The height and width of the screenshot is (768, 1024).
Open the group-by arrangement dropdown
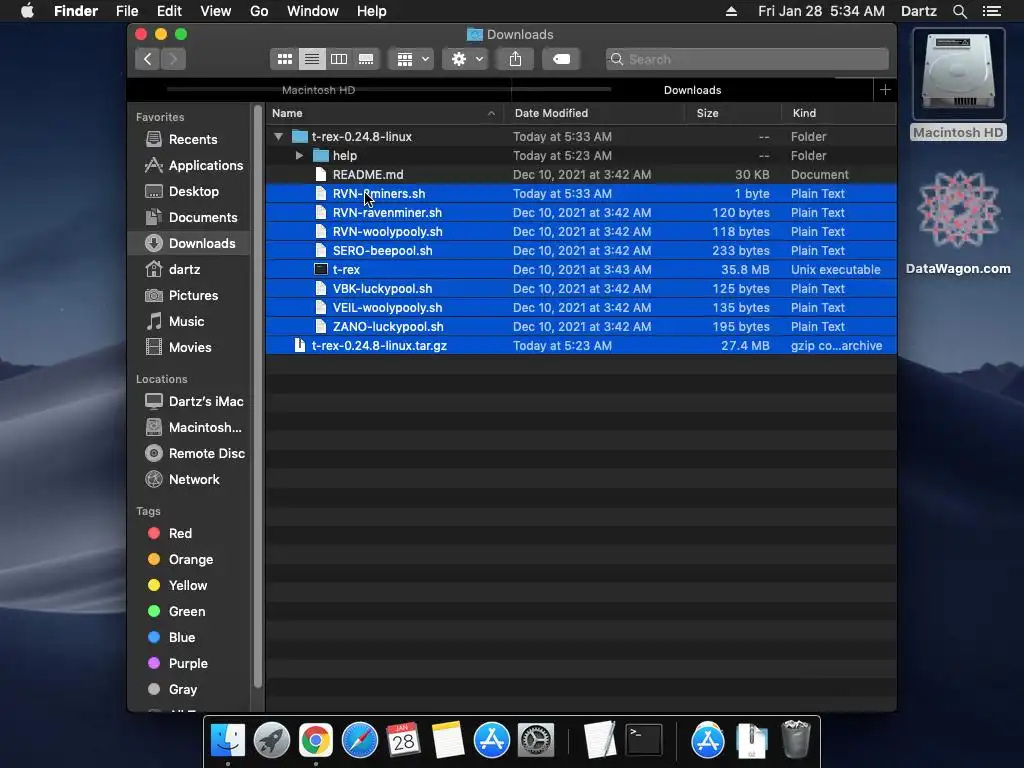click(x=411, y=59)
